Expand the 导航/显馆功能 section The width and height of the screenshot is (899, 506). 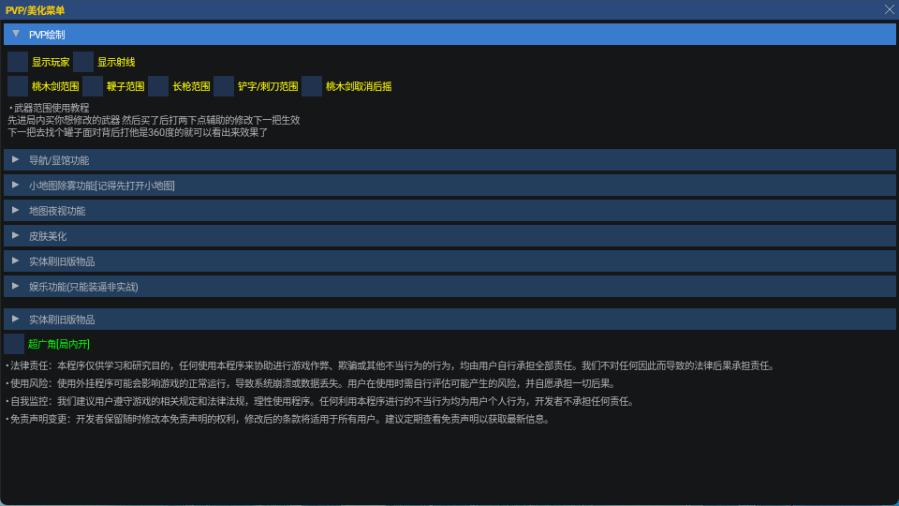click(450, 160)
